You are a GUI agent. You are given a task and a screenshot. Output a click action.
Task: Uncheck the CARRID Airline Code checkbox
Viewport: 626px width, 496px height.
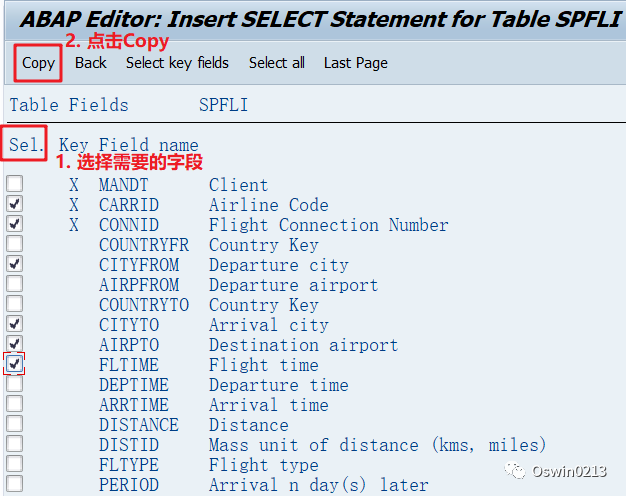point(15,204)
